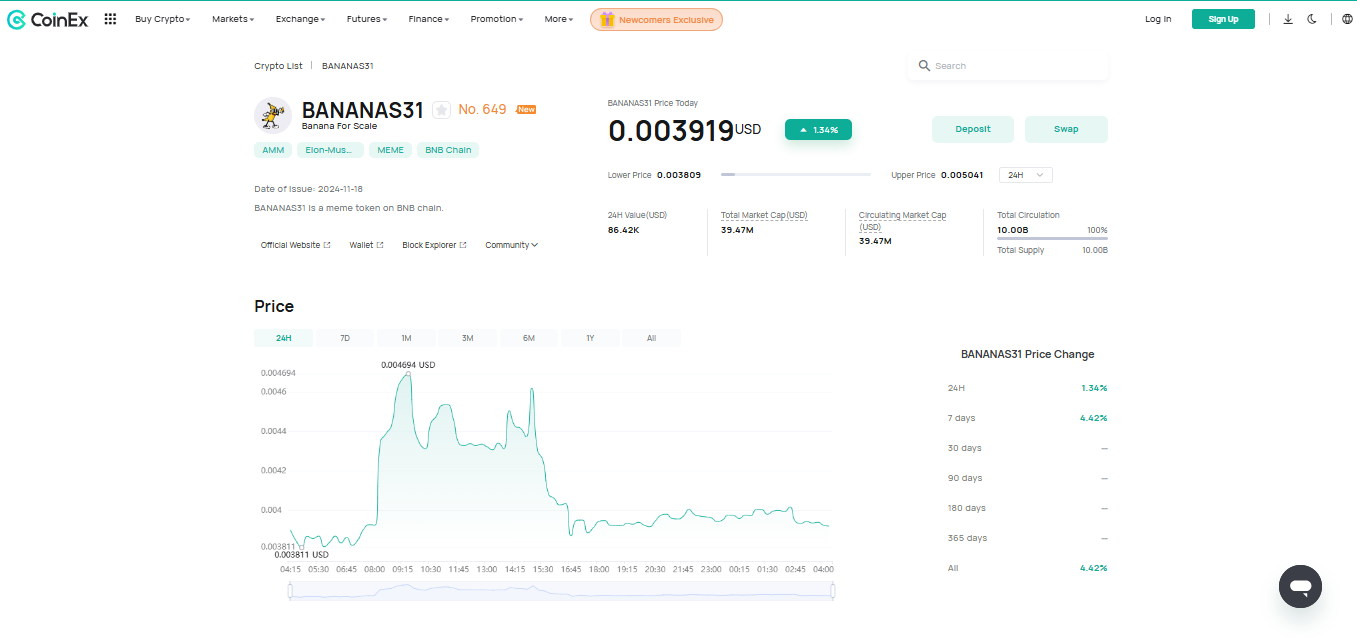Click the CoinEx logo
This screenshot has width=1357, height=638.
pos(47,19)
